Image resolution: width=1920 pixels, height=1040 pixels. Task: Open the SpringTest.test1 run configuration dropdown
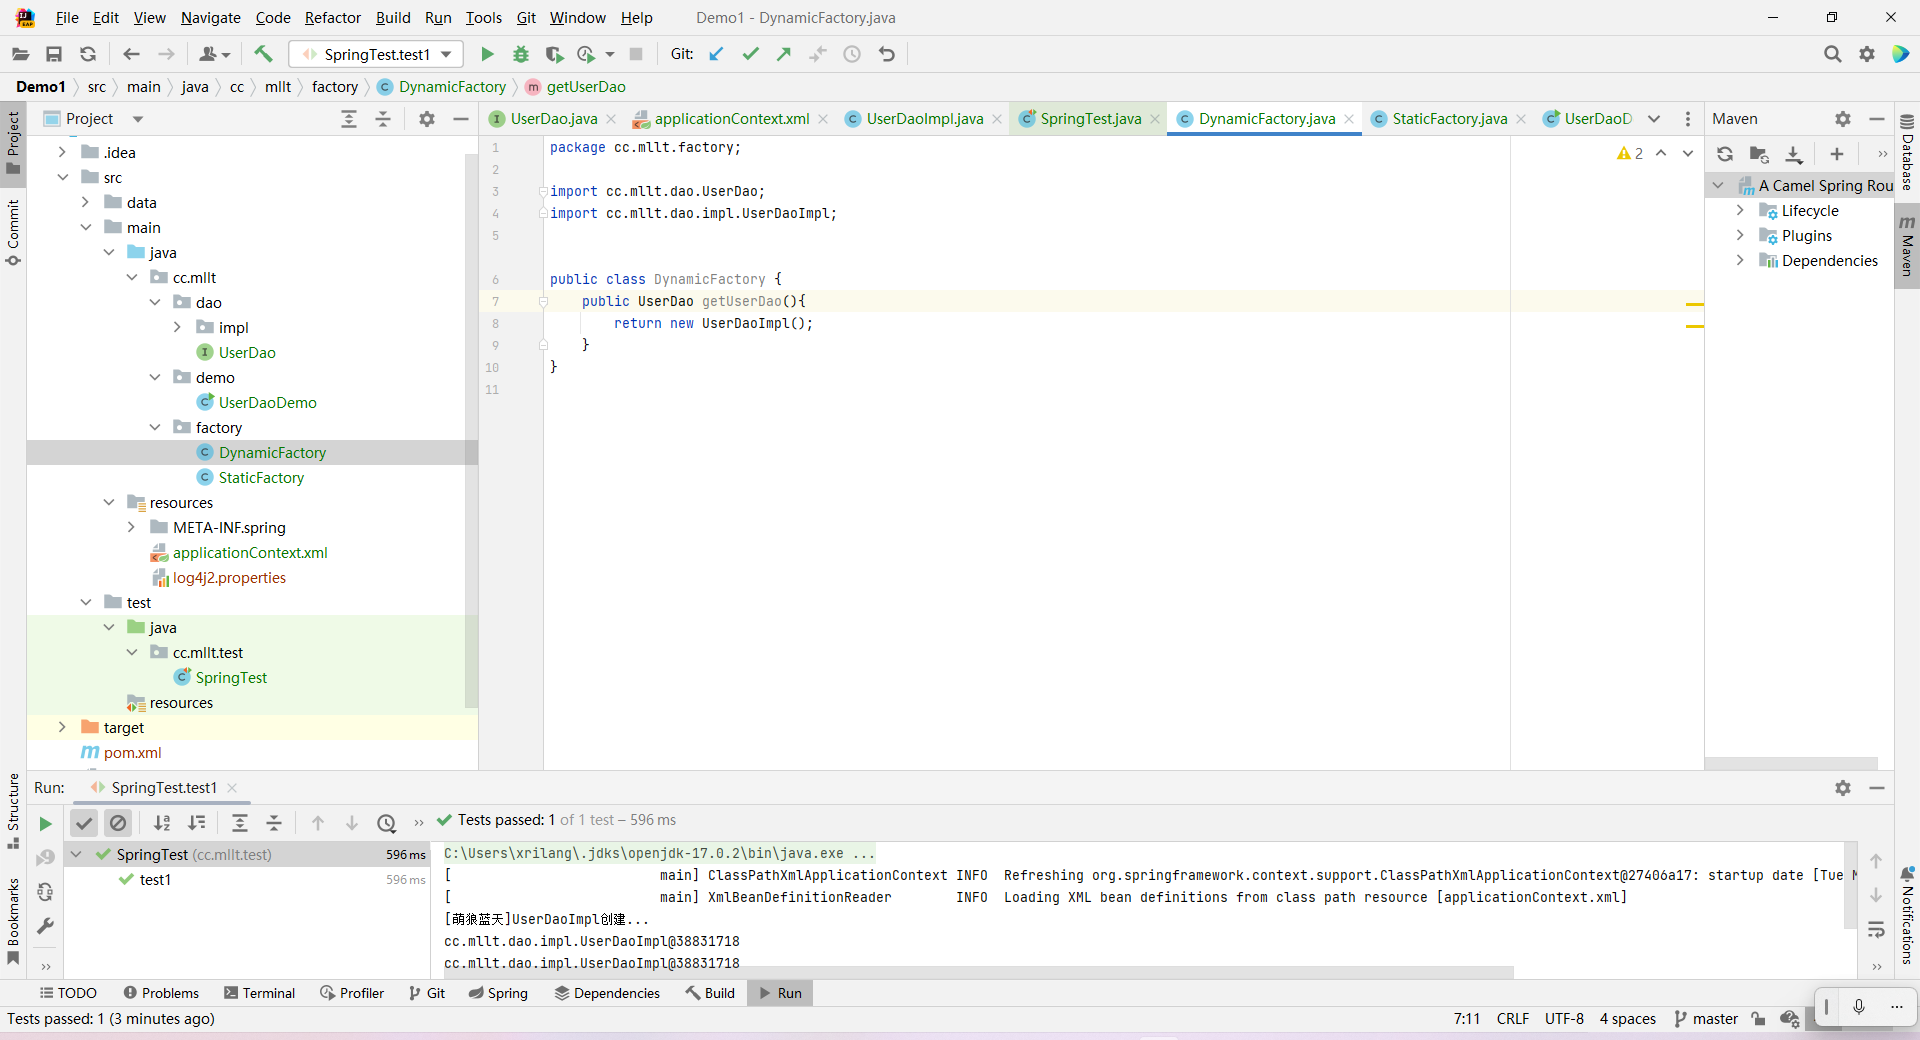tap(377, 54)
